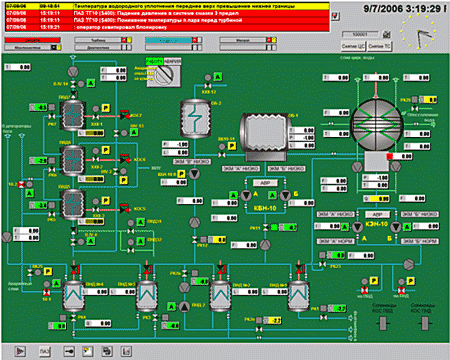This screenshot has height=360, width=450.
Task: Click the yellow alarm row in event list
Action: point(167,6)
